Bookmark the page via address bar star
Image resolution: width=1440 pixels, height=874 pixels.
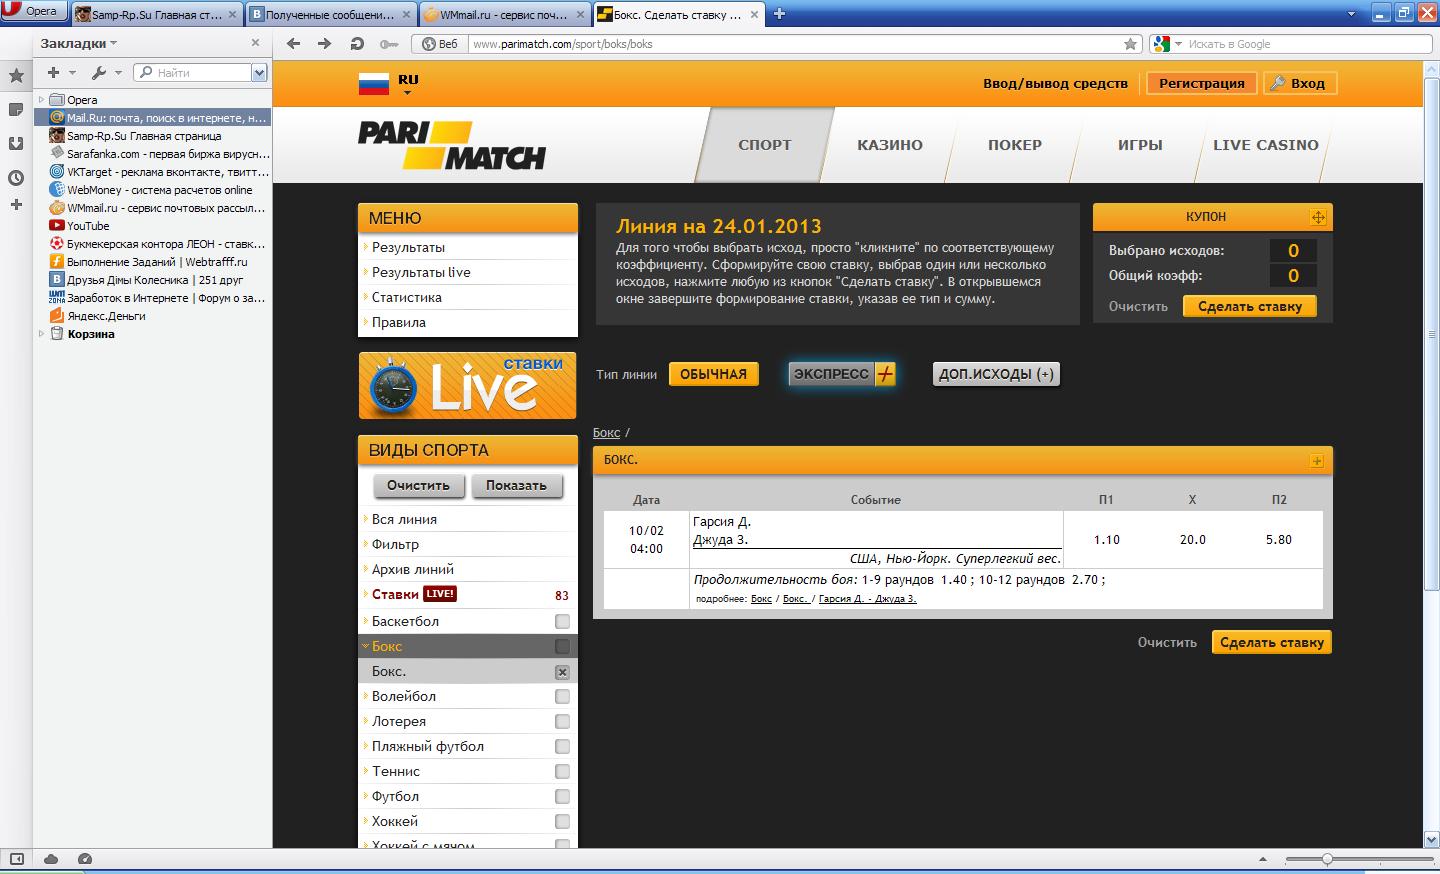click(1131, 44)
